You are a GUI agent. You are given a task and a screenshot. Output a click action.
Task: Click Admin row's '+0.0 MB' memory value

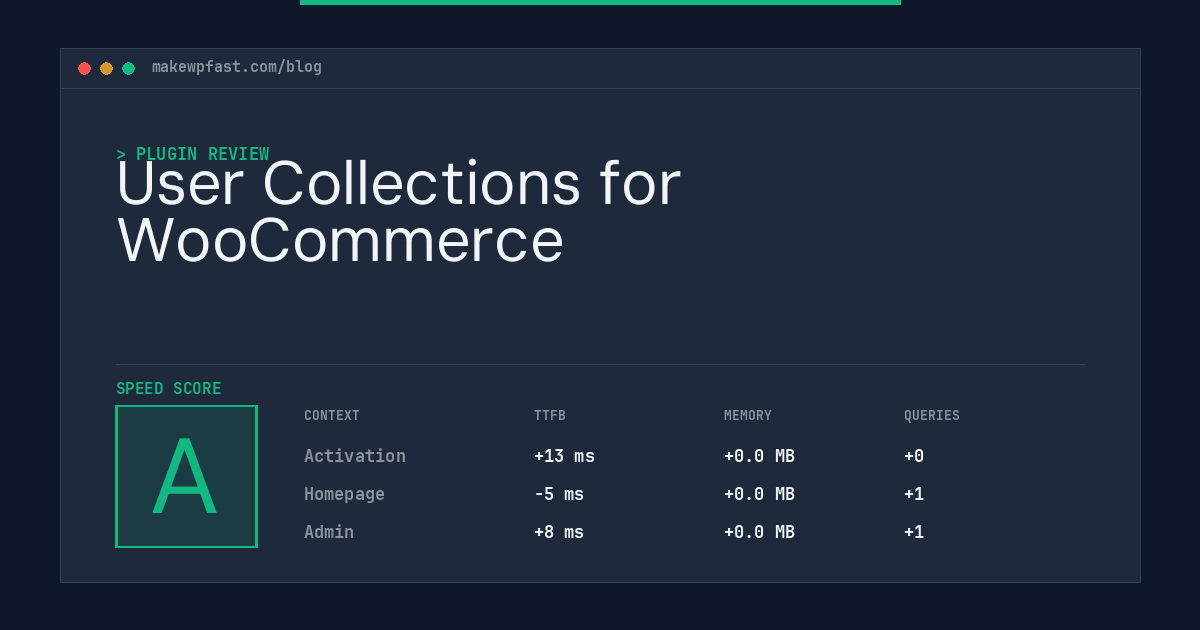point(759,532)
